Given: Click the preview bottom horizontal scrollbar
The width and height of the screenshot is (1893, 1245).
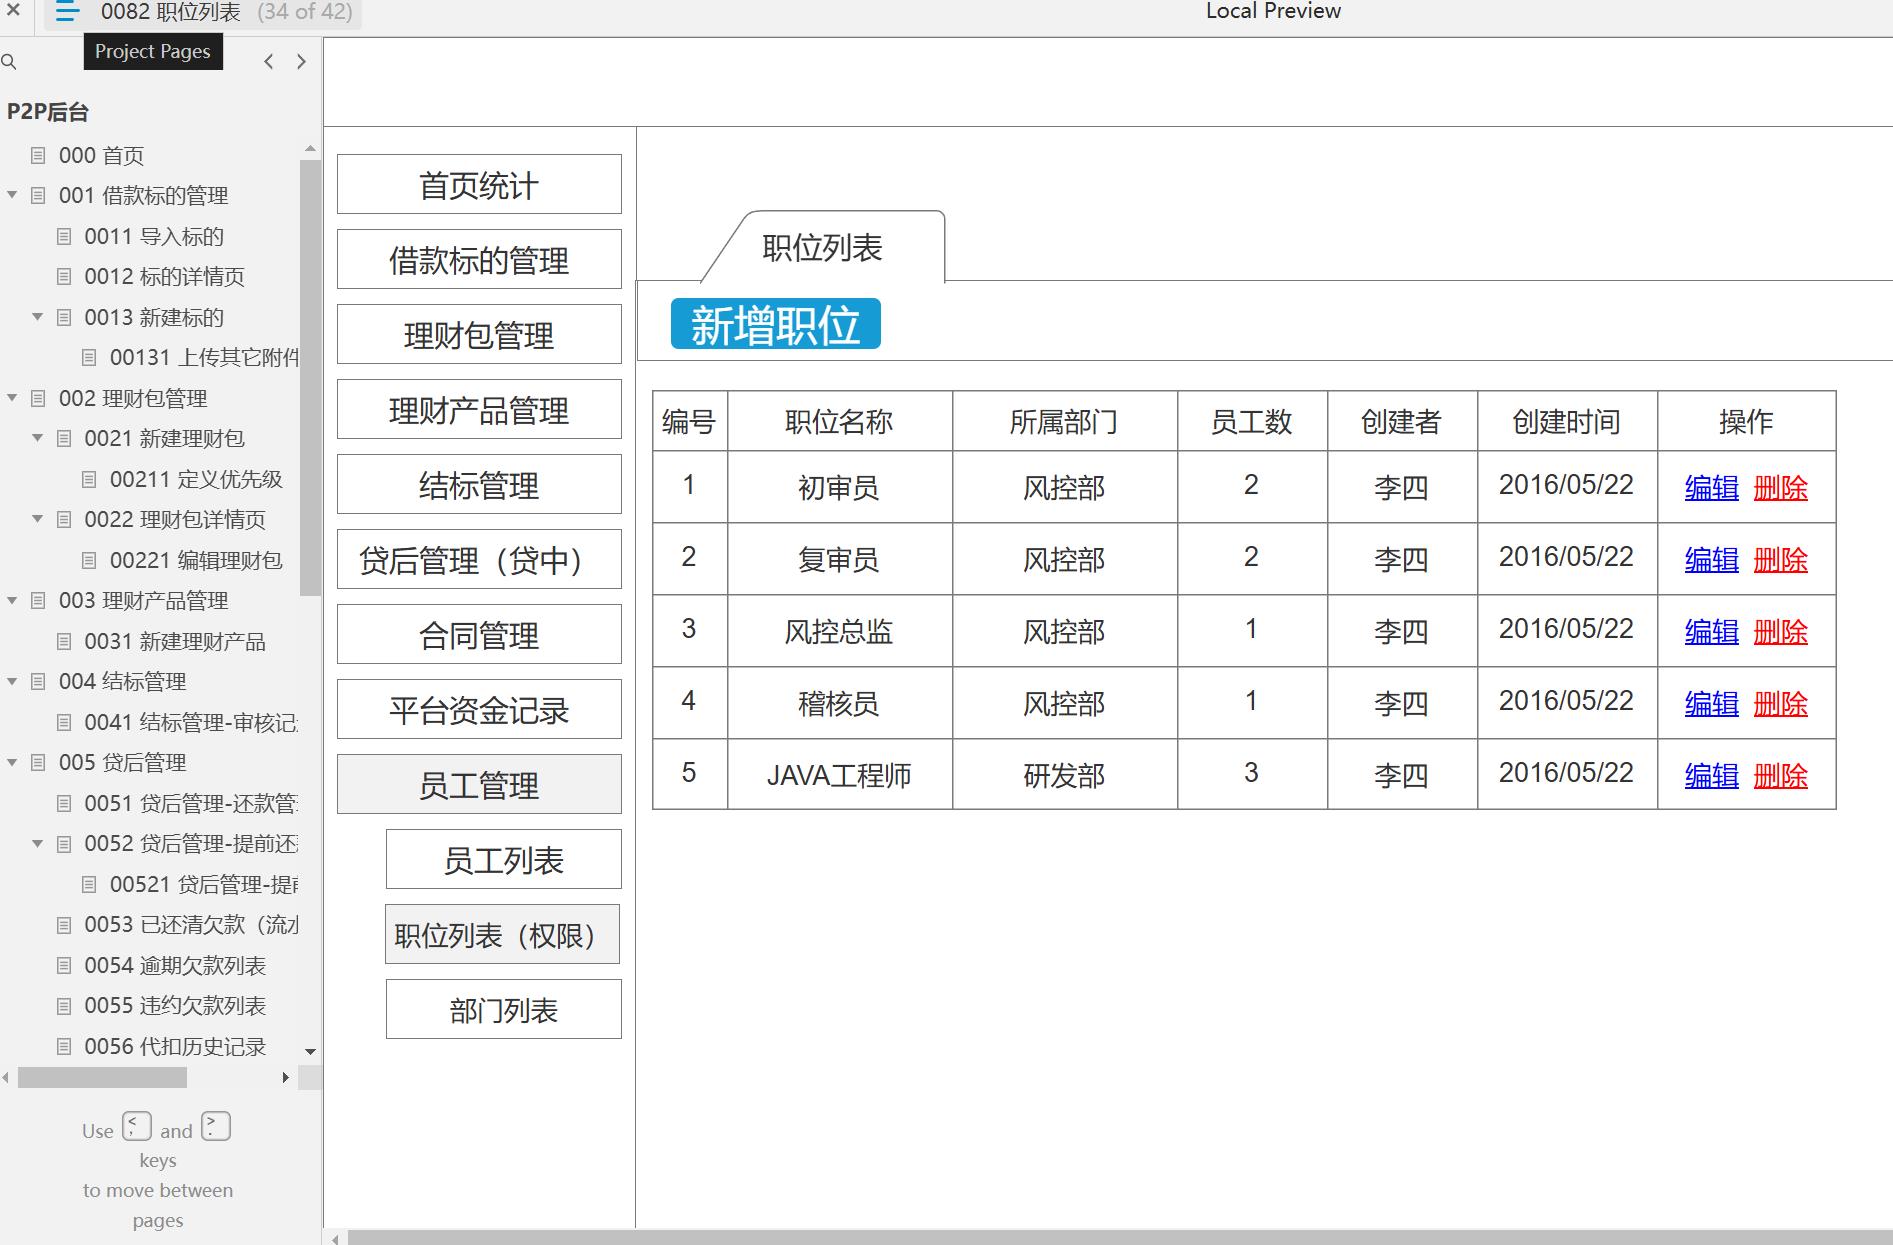Looking at the screenshot, I should (1120, 1238).
